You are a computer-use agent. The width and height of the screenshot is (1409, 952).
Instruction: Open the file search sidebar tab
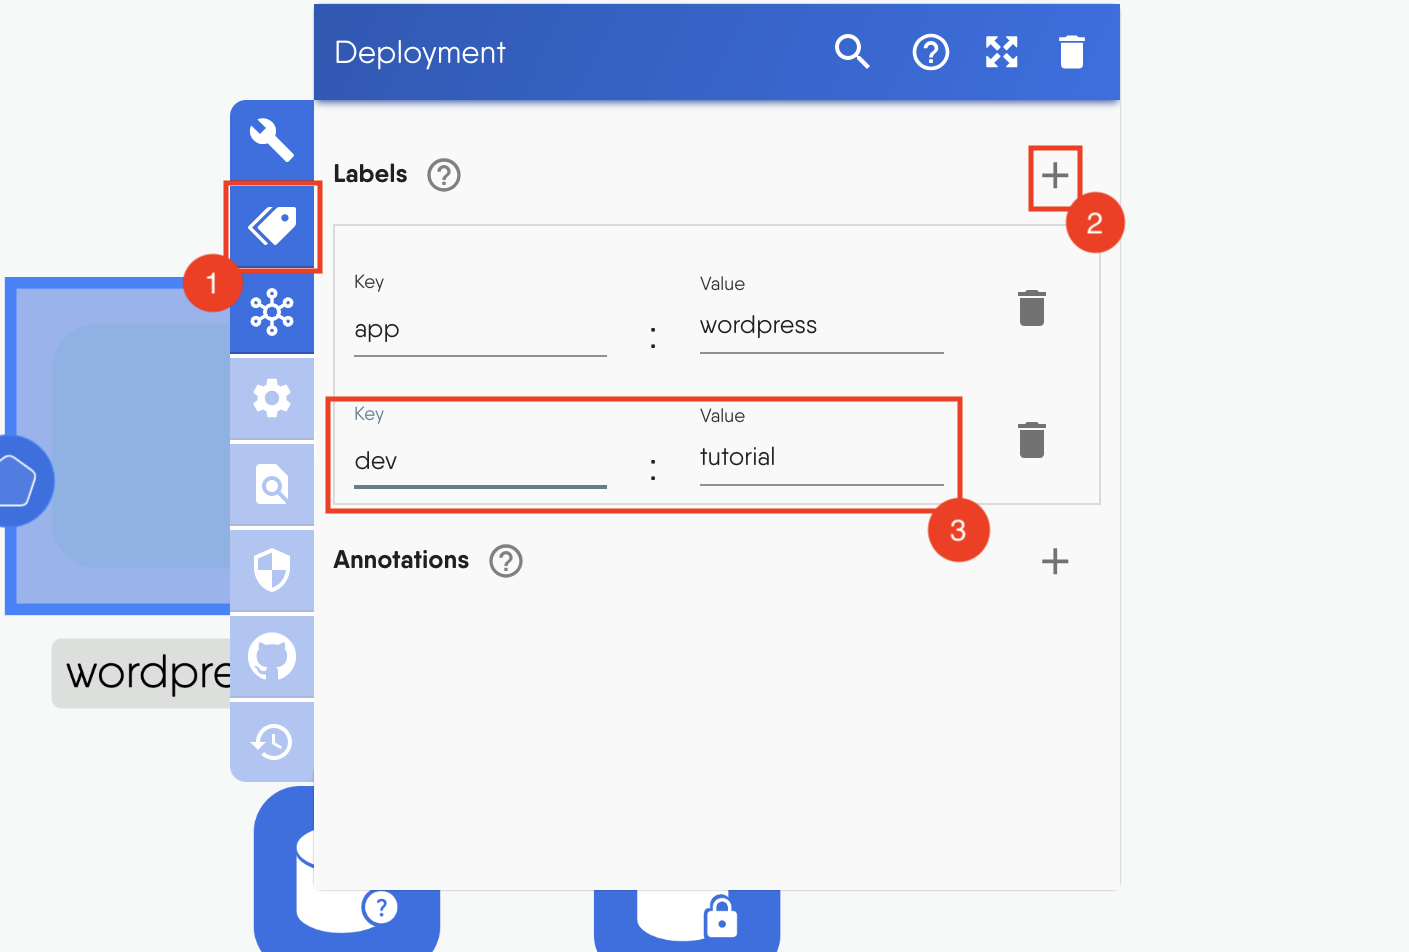pyautogui.click(x=272, y=485)
